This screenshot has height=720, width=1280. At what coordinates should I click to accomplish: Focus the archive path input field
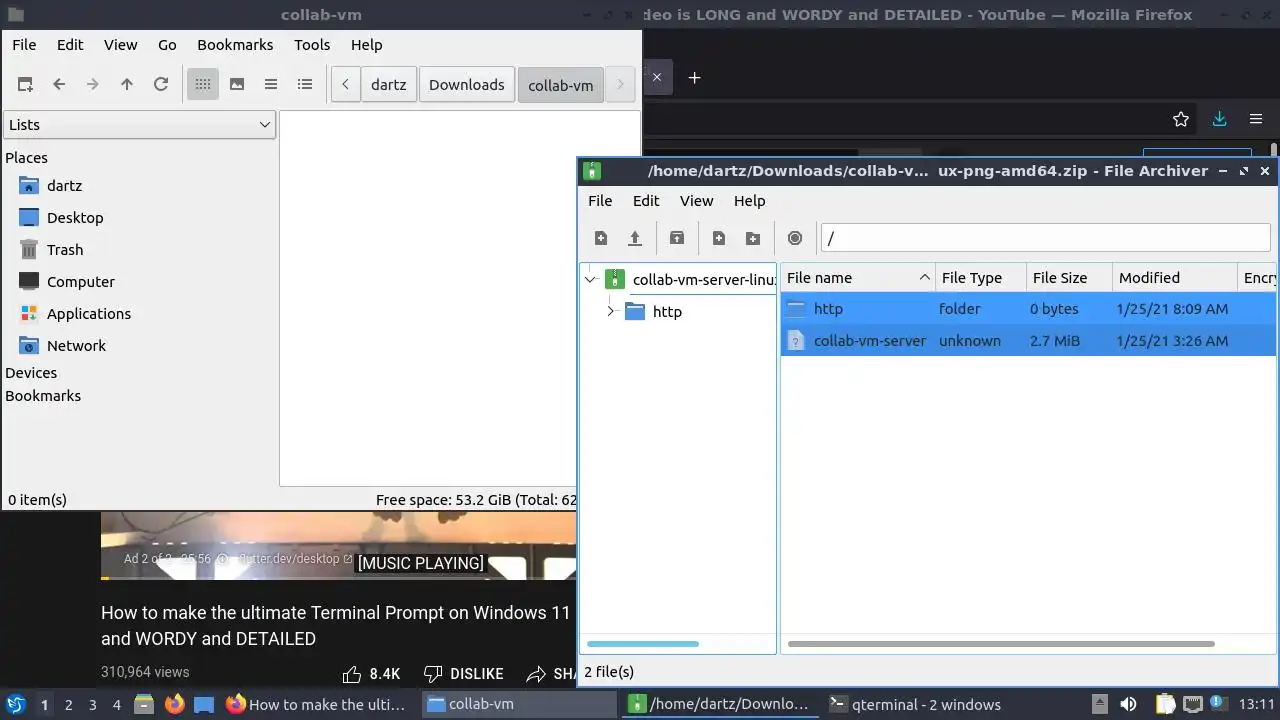coord(1045,238)
